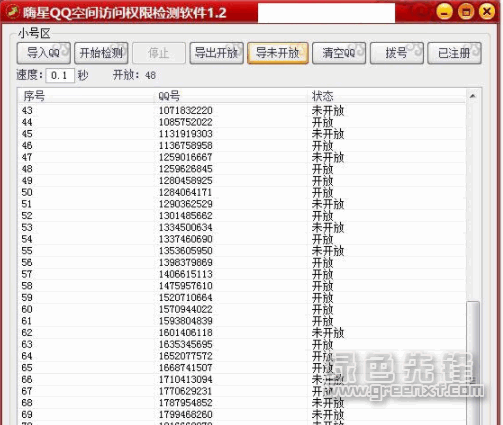Select row with QQ 1280458925
The width and height of the screenshot is (503, 425).
242,180
